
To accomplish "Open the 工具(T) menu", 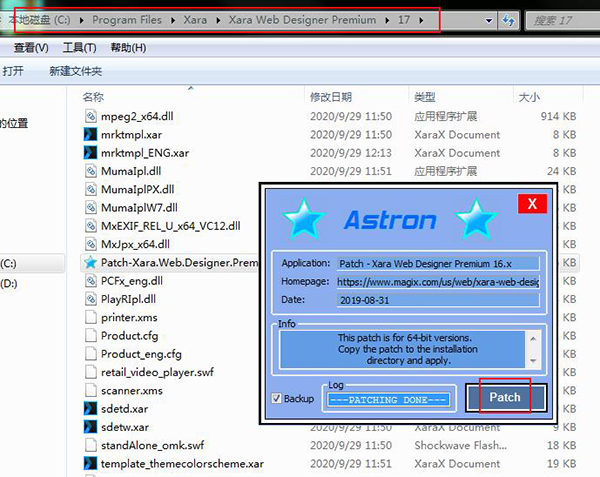I will [79, 48].
